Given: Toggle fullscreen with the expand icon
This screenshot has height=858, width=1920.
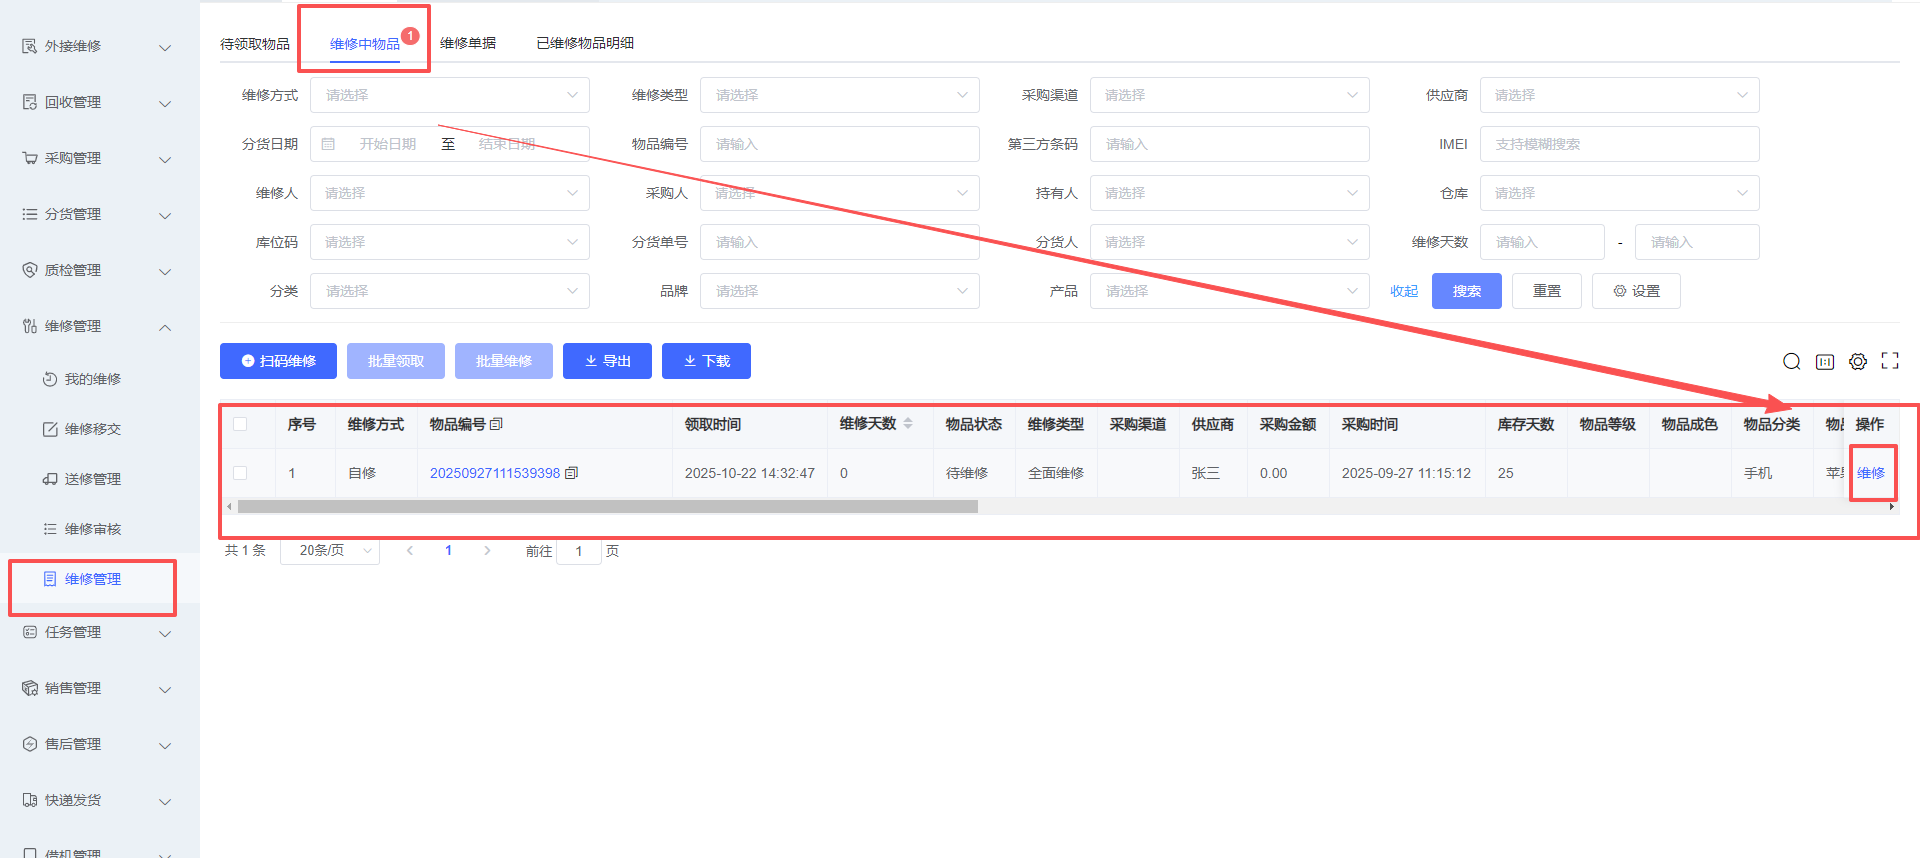Looking at the screenshot, I should 1889,361.
